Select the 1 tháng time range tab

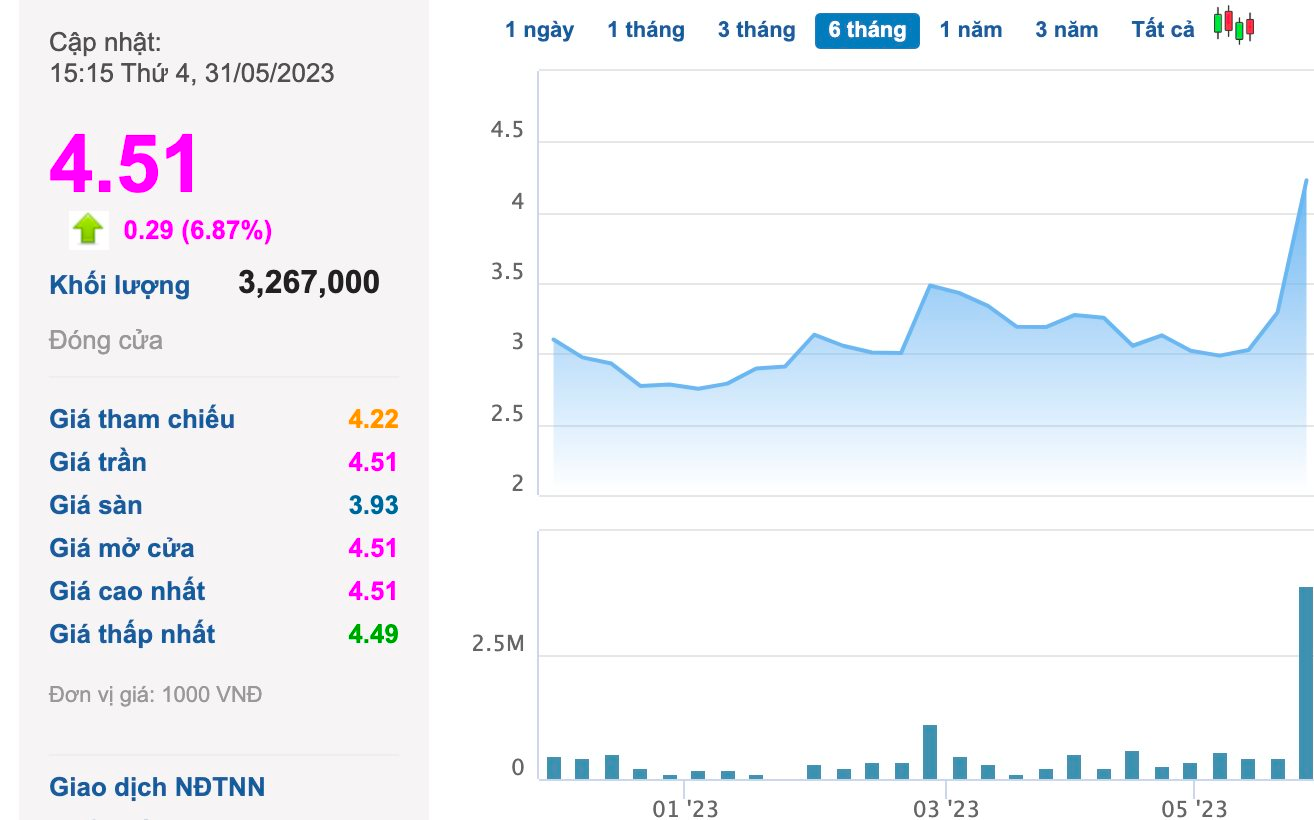(646, 30)
